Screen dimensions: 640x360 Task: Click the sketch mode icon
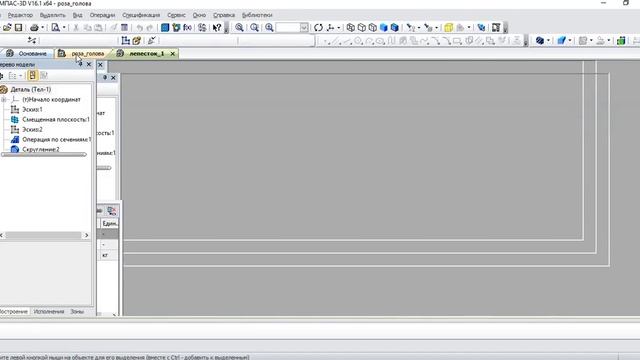[x=126, y=40]
